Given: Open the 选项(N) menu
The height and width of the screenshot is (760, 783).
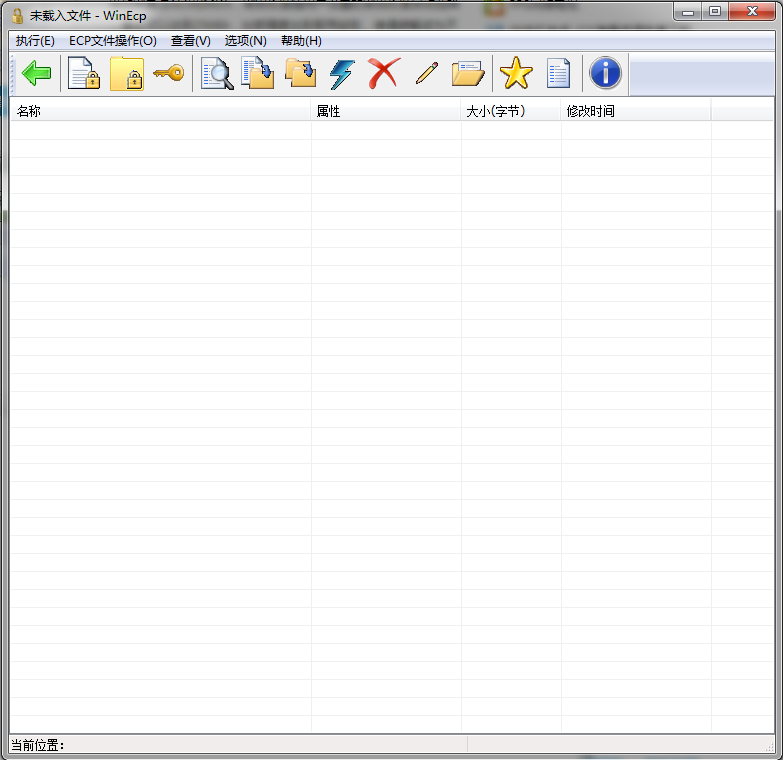Looking at the screenshot, I should click(x=245, y=41).
